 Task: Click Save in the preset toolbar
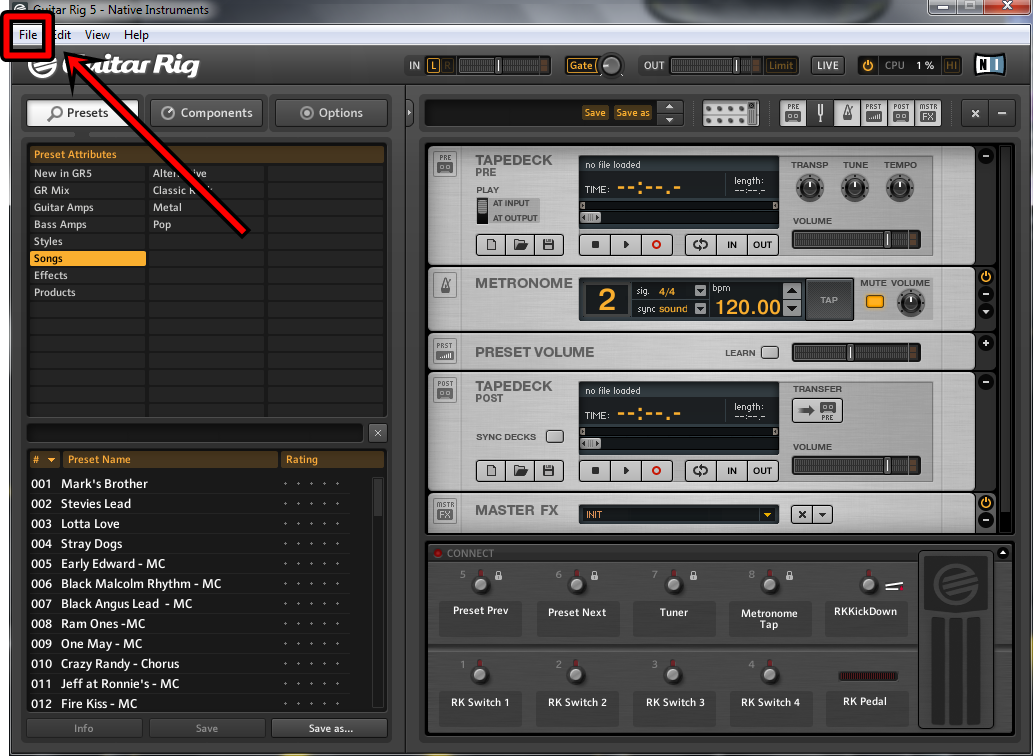595,113
